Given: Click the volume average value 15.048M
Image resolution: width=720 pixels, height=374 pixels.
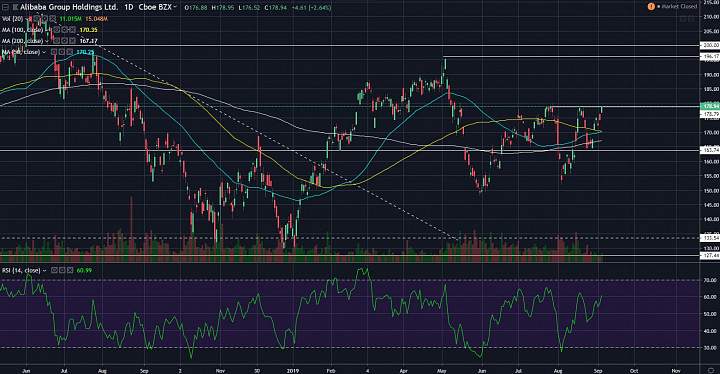Looking at the screenshot, I should point(96,19).
